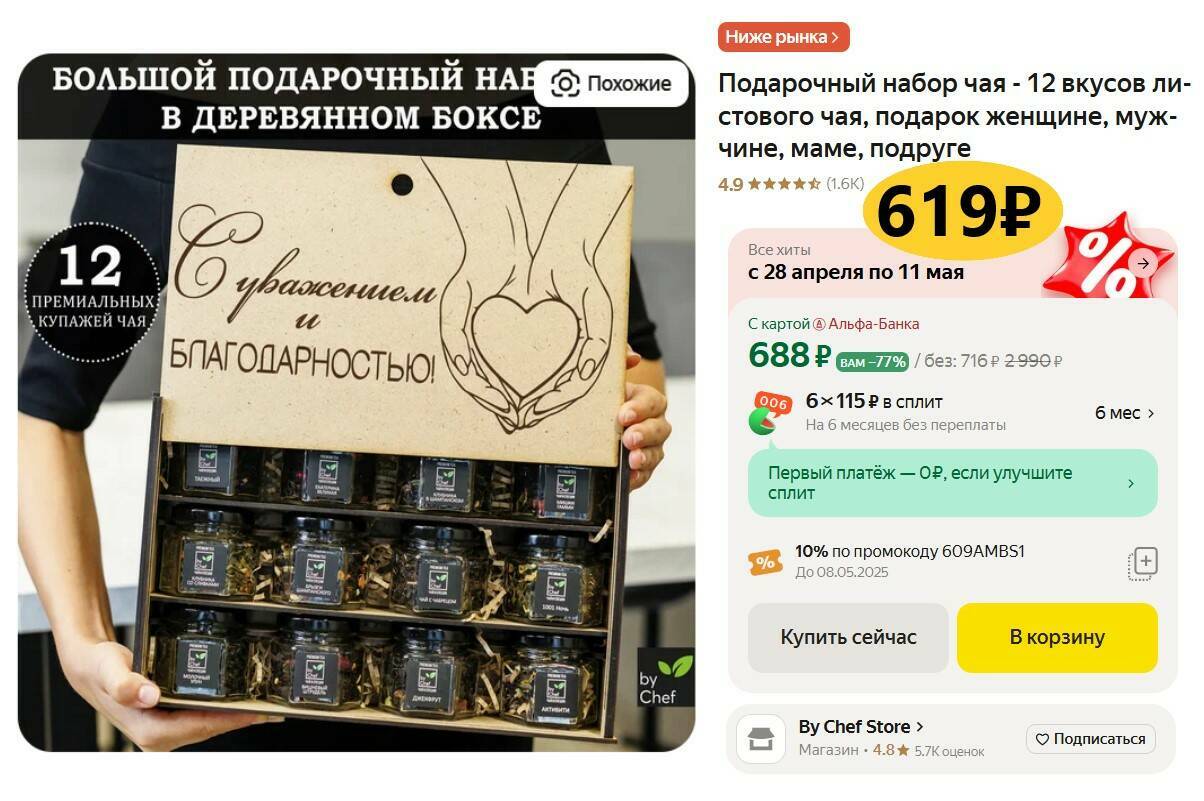Subscribe to store via Подписаться
Image resolution: width=1204 pixels, height=801 pixels.
point(1091,740)
